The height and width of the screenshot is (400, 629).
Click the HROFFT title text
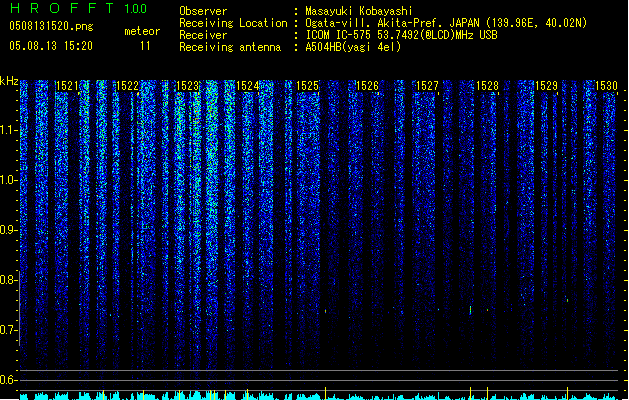point(62,8)
